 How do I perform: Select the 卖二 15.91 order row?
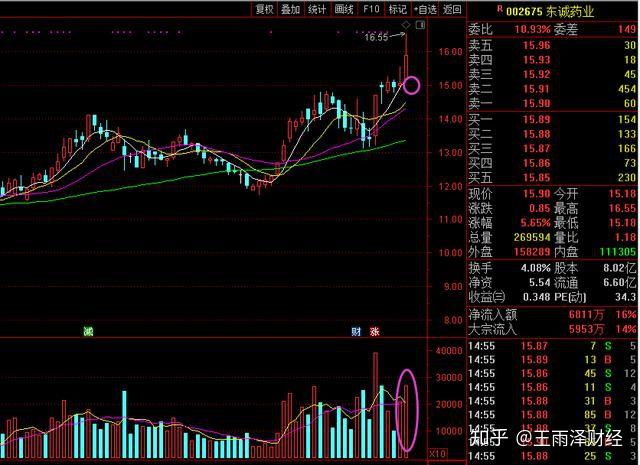coord(552,89)
